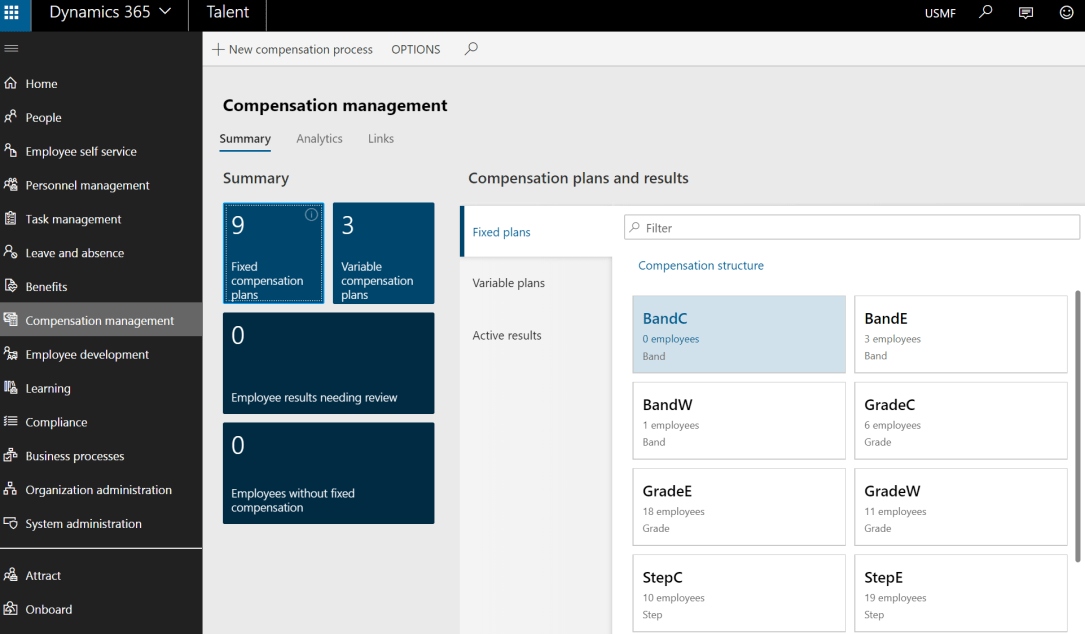Open the Variable compensation plans tile
Screen dimensions: 1085x634
383,253
